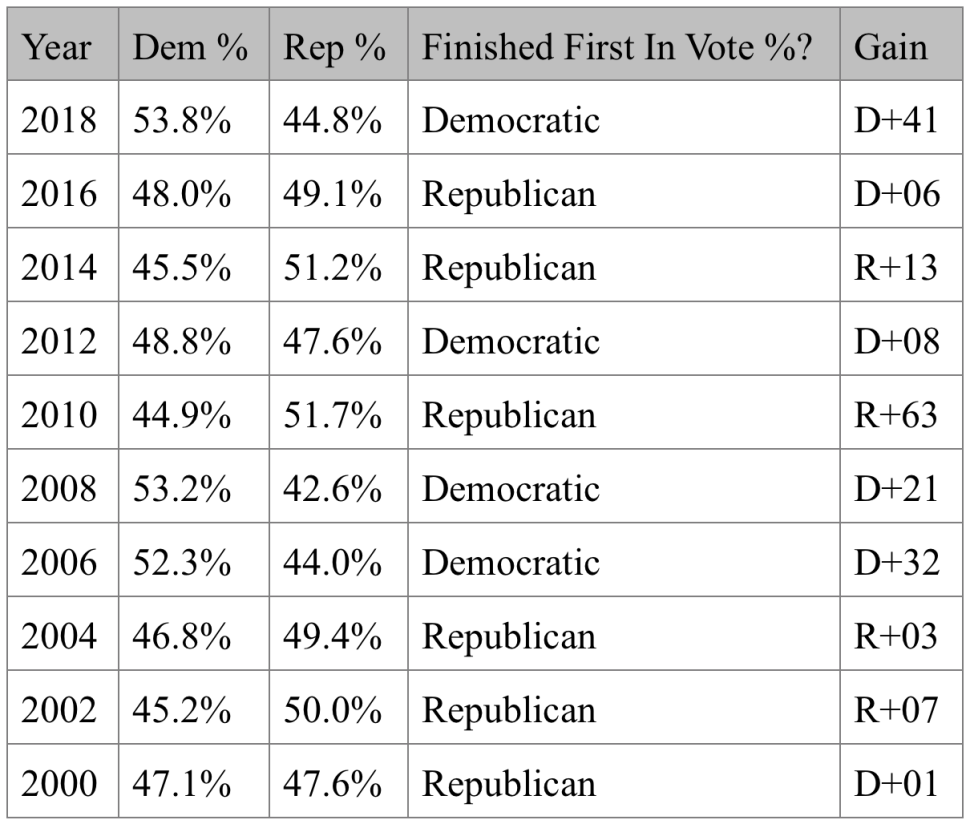Click the D+41 gain cell
The height and width of the screenshot is (824, 970).
tap(901, 118)
